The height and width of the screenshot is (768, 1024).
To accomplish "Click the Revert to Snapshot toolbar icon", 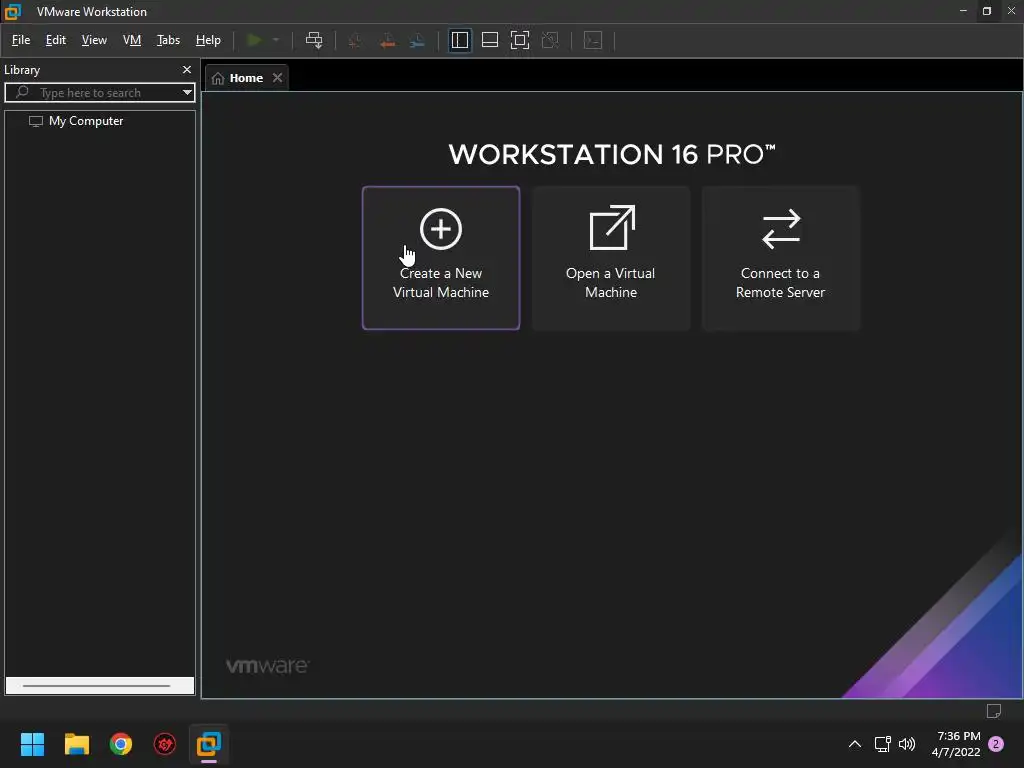I will (x=387, y=40).
